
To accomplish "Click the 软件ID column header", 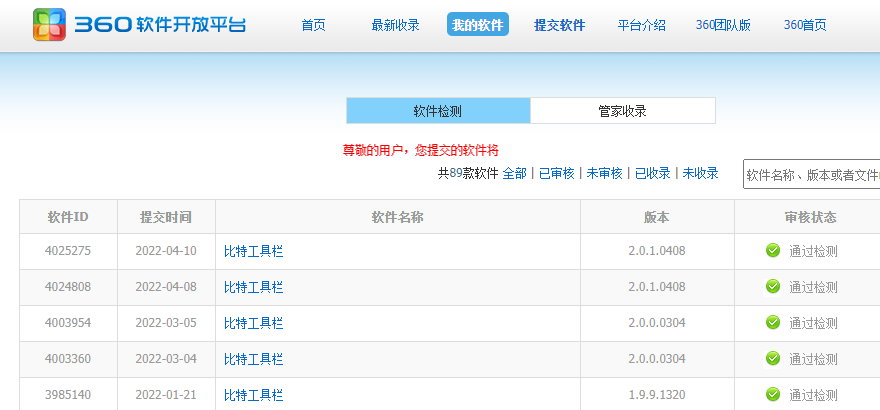I will click(68, 217).
